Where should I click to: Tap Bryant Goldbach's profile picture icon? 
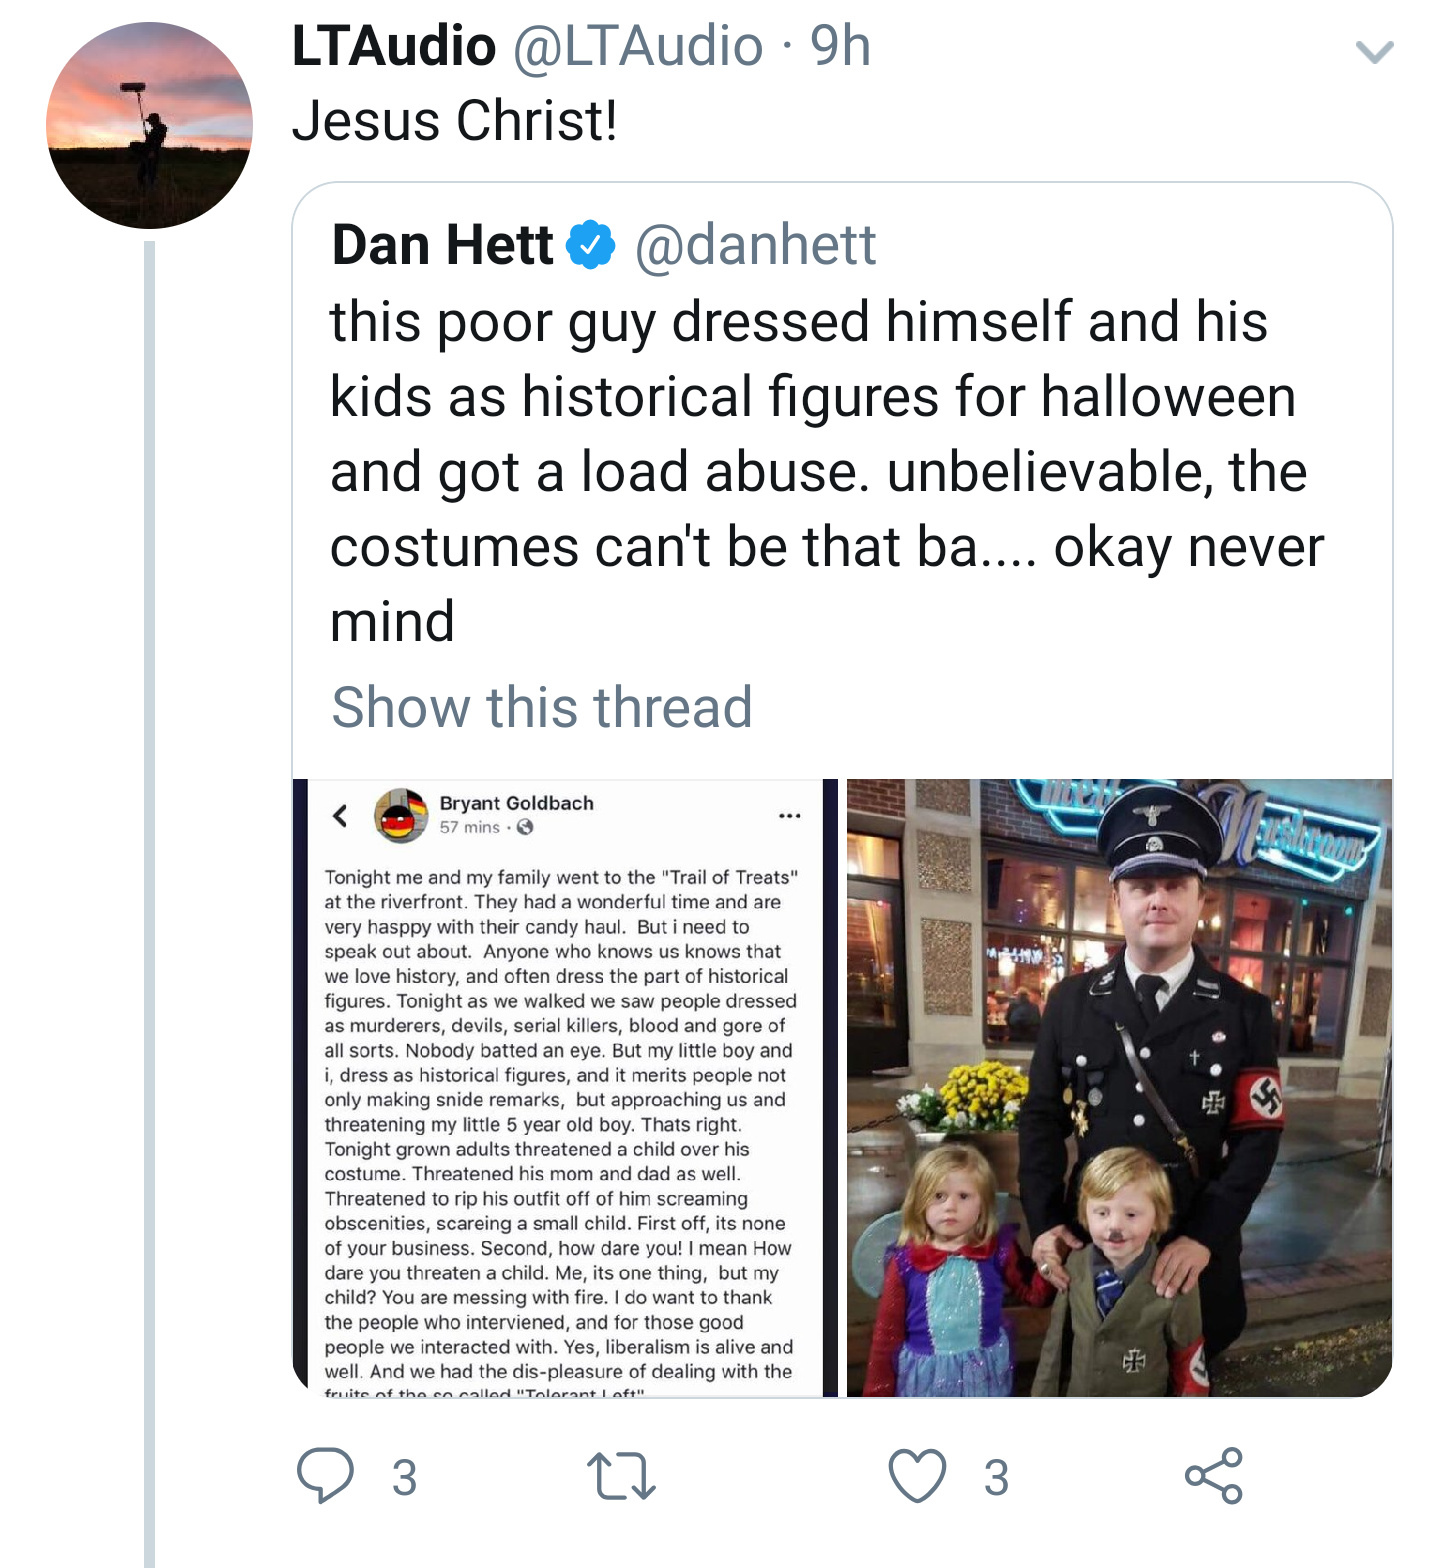click(401, 816)
